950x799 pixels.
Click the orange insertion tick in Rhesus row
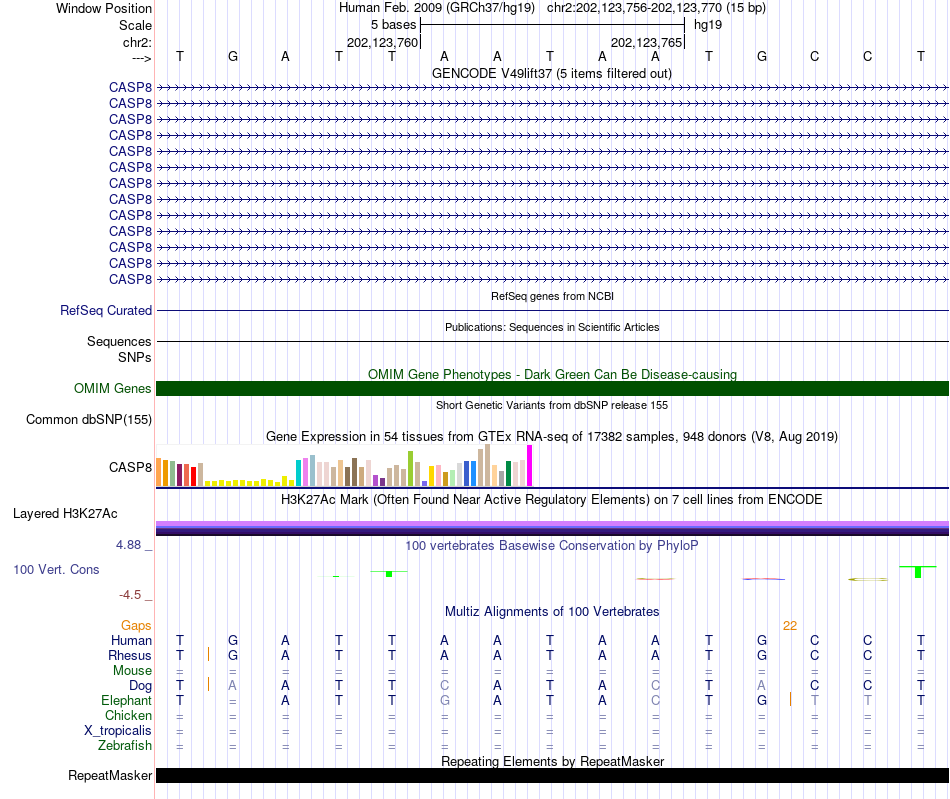[208, 654]
